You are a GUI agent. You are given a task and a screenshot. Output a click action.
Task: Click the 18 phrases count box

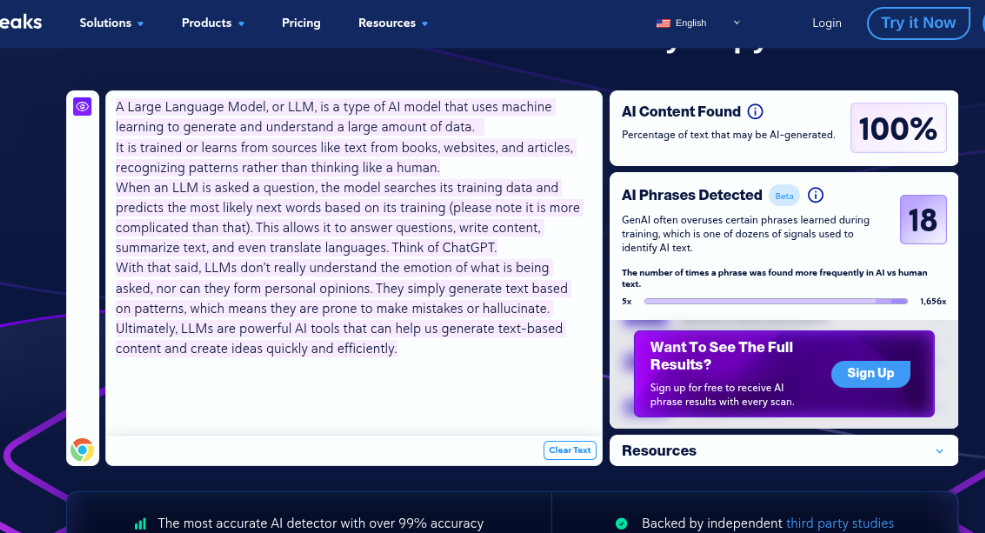923,220
